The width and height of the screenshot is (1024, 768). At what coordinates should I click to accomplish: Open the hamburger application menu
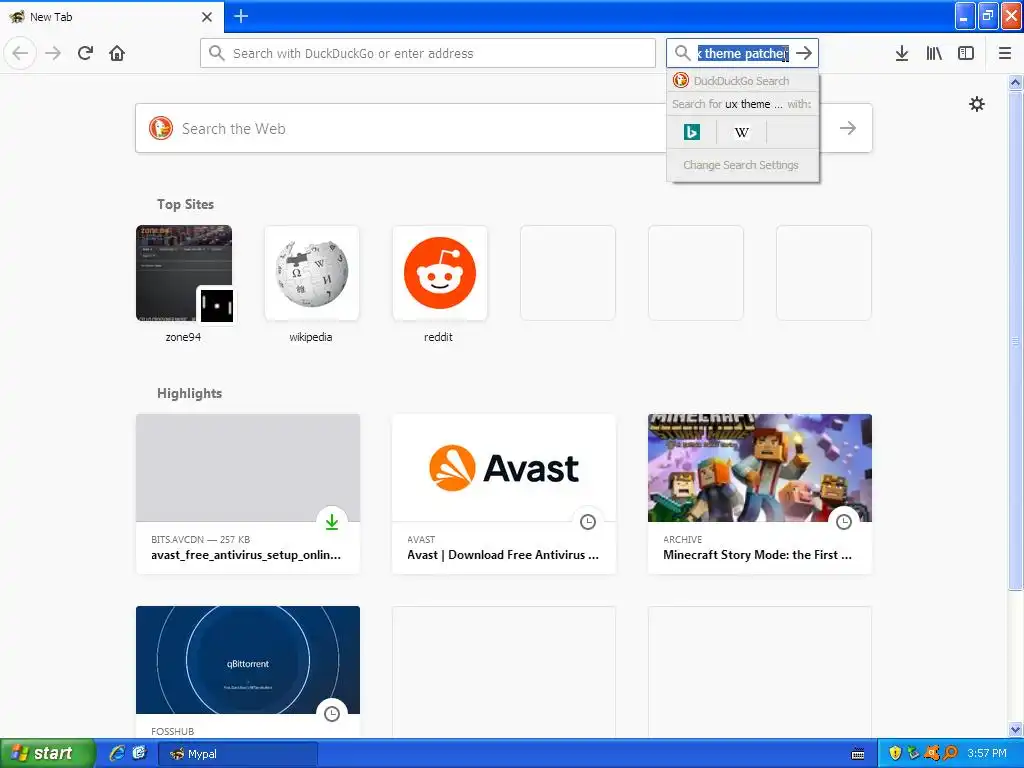tap(1005, 53)
